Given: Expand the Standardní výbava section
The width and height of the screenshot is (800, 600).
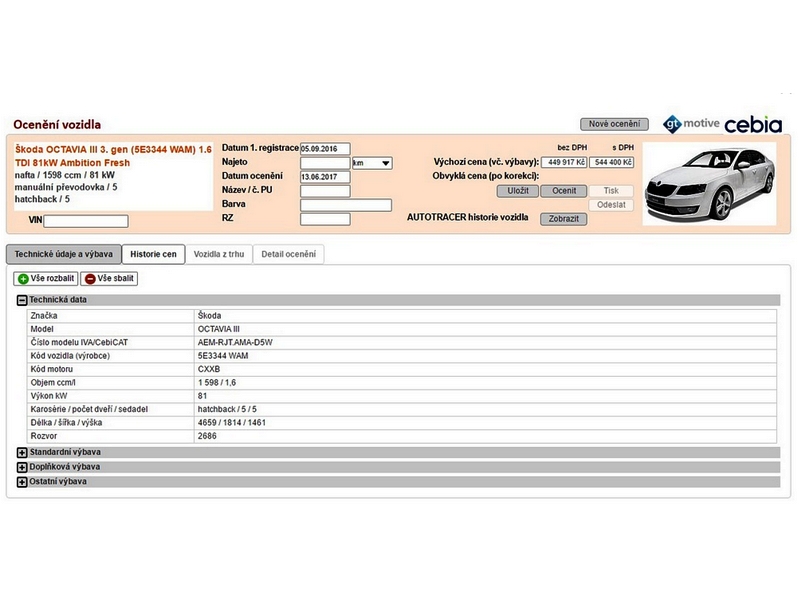Looking at the screenshot, I should pos(22,453).
